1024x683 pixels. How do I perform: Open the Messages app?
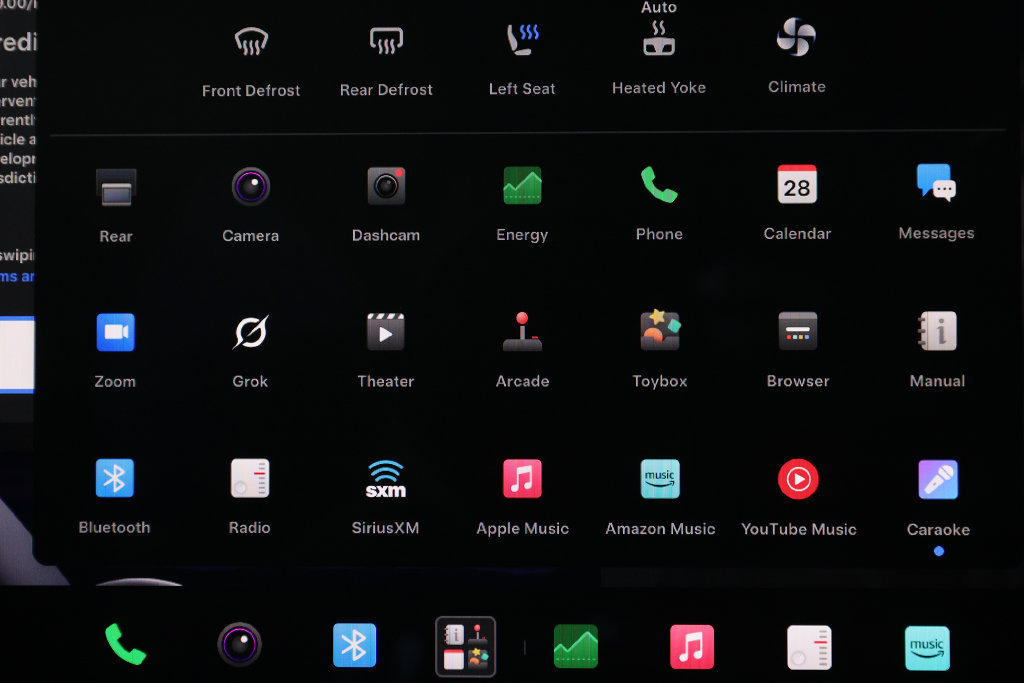[x=936, y=183]
